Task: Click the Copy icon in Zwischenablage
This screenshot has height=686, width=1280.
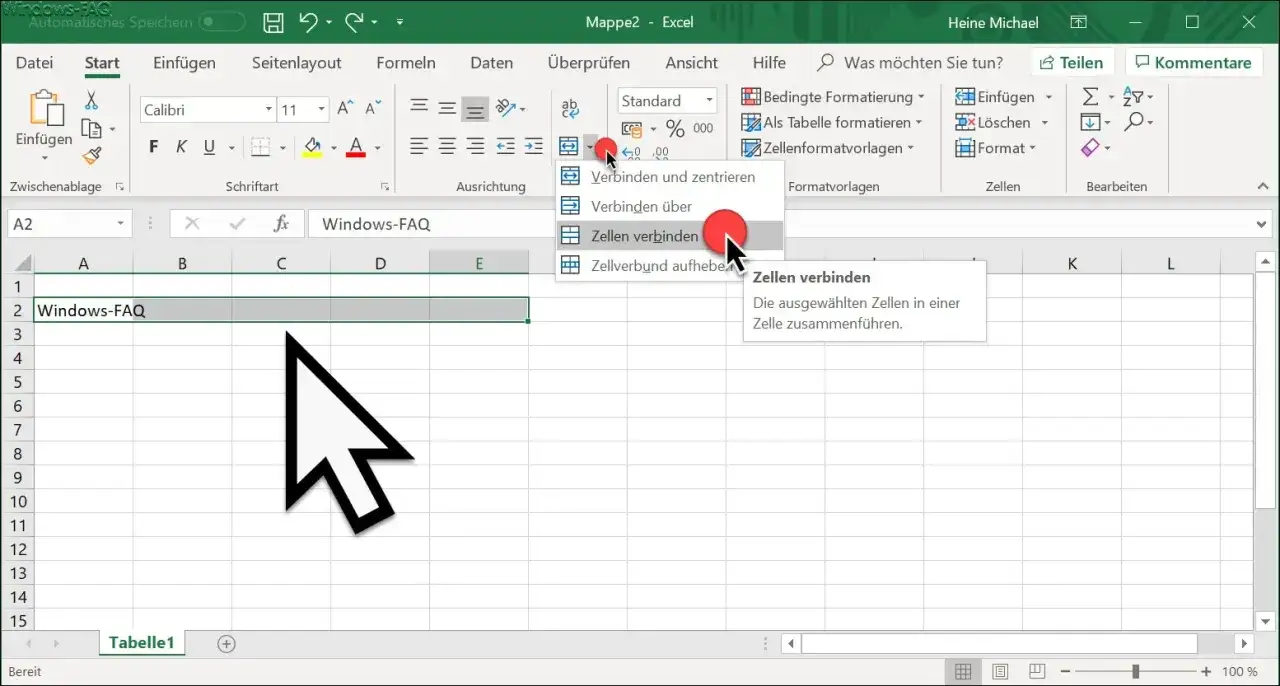Action: tap(91, 128)
